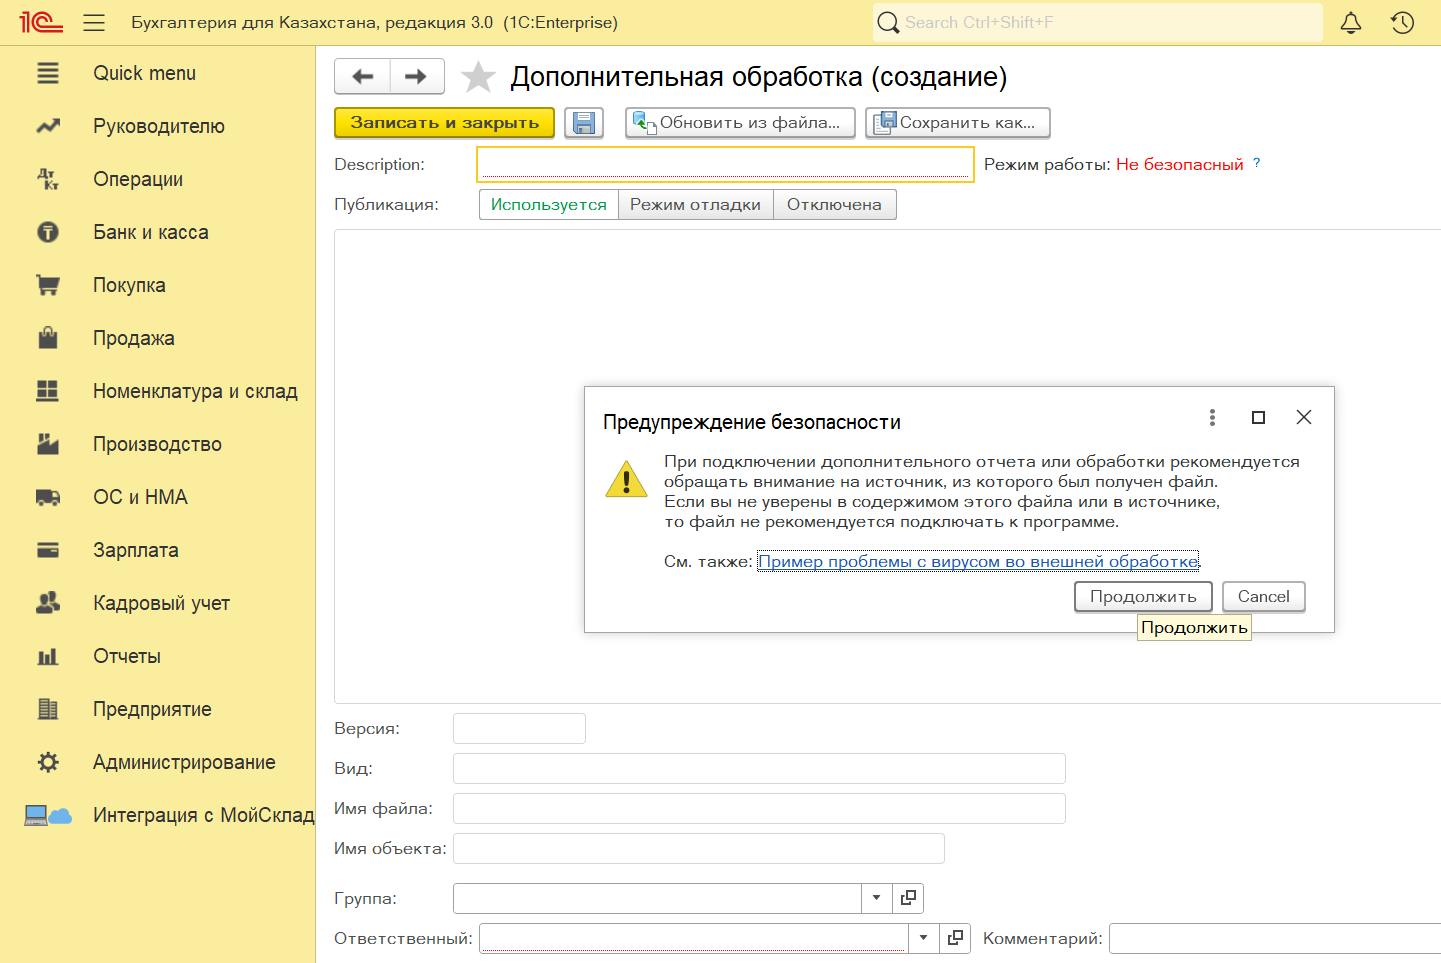The height and width of the screenshot is (963, 1441).
Task: Click the Операции Дт/Кт icon
Action: click(48, 179)
